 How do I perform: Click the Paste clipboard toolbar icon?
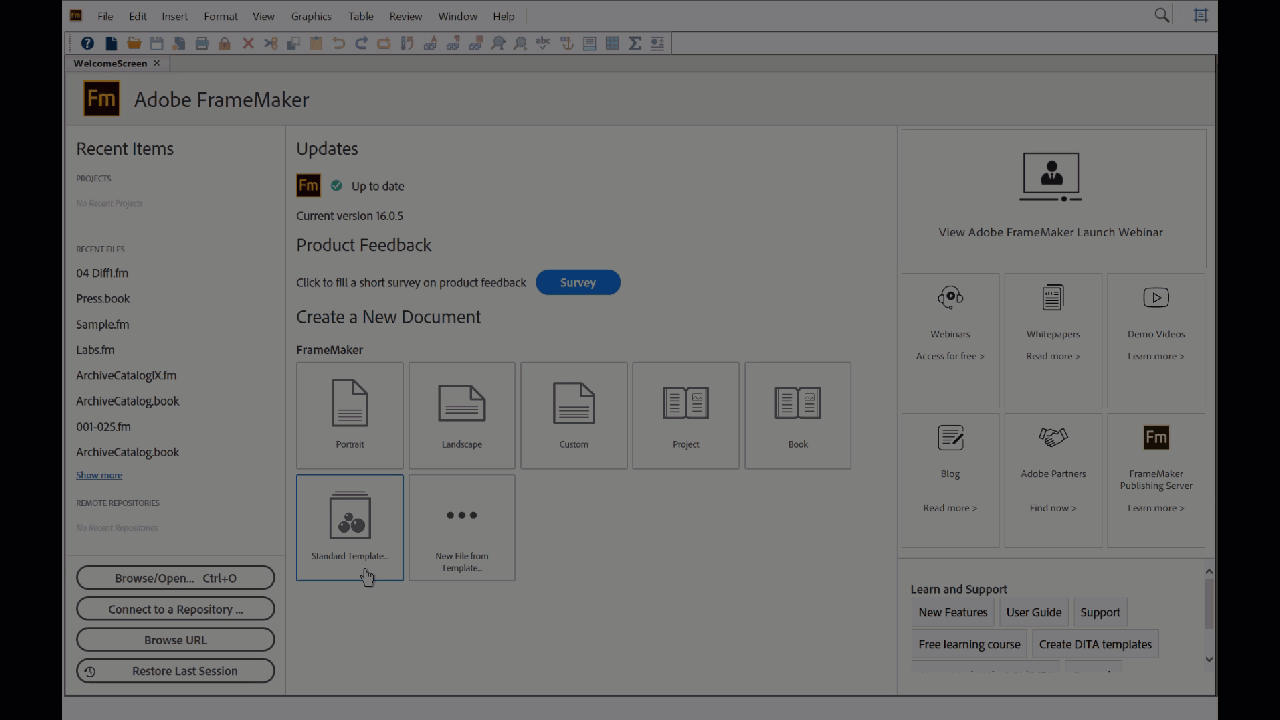coord(316,43)
